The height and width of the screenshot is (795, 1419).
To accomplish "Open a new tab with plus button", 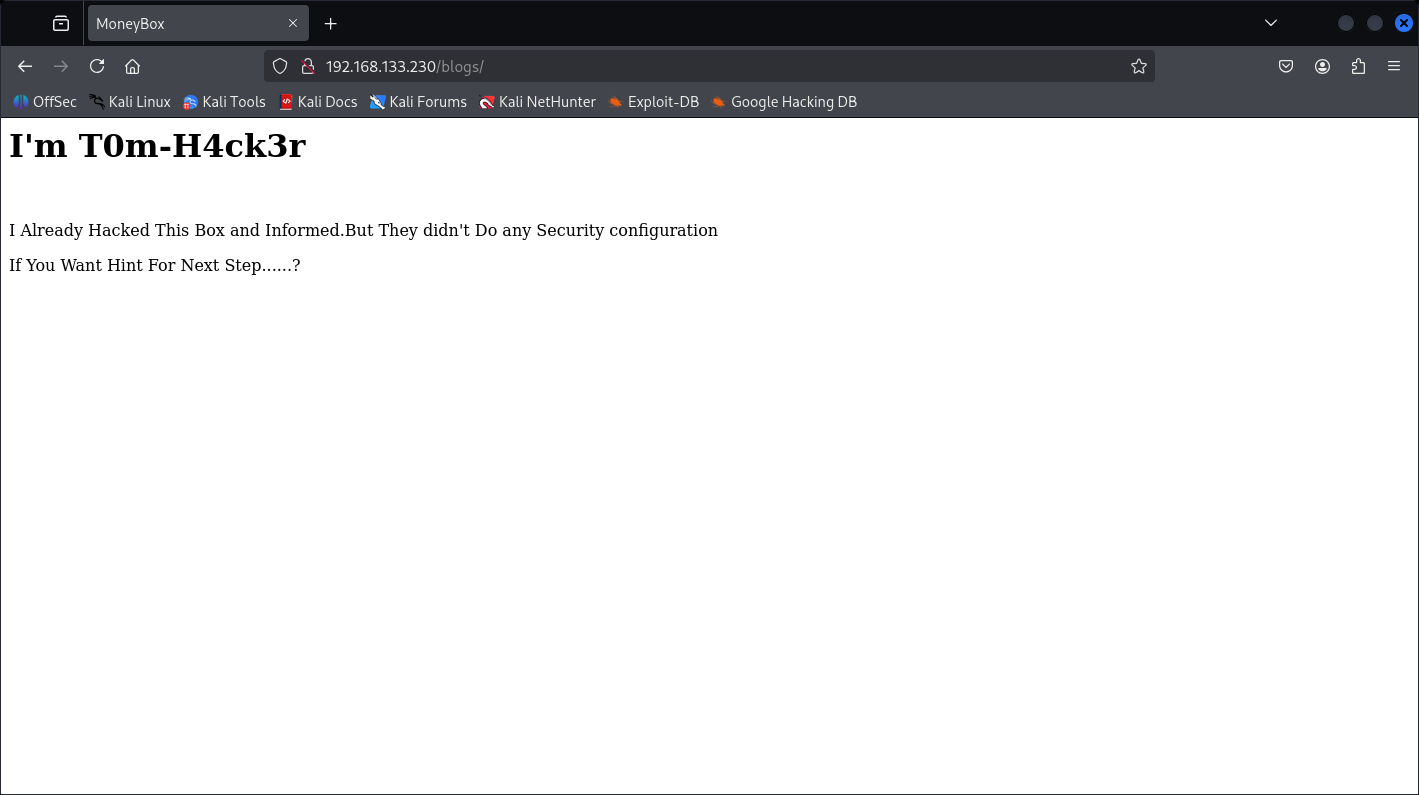I will [x=331, y=23].
